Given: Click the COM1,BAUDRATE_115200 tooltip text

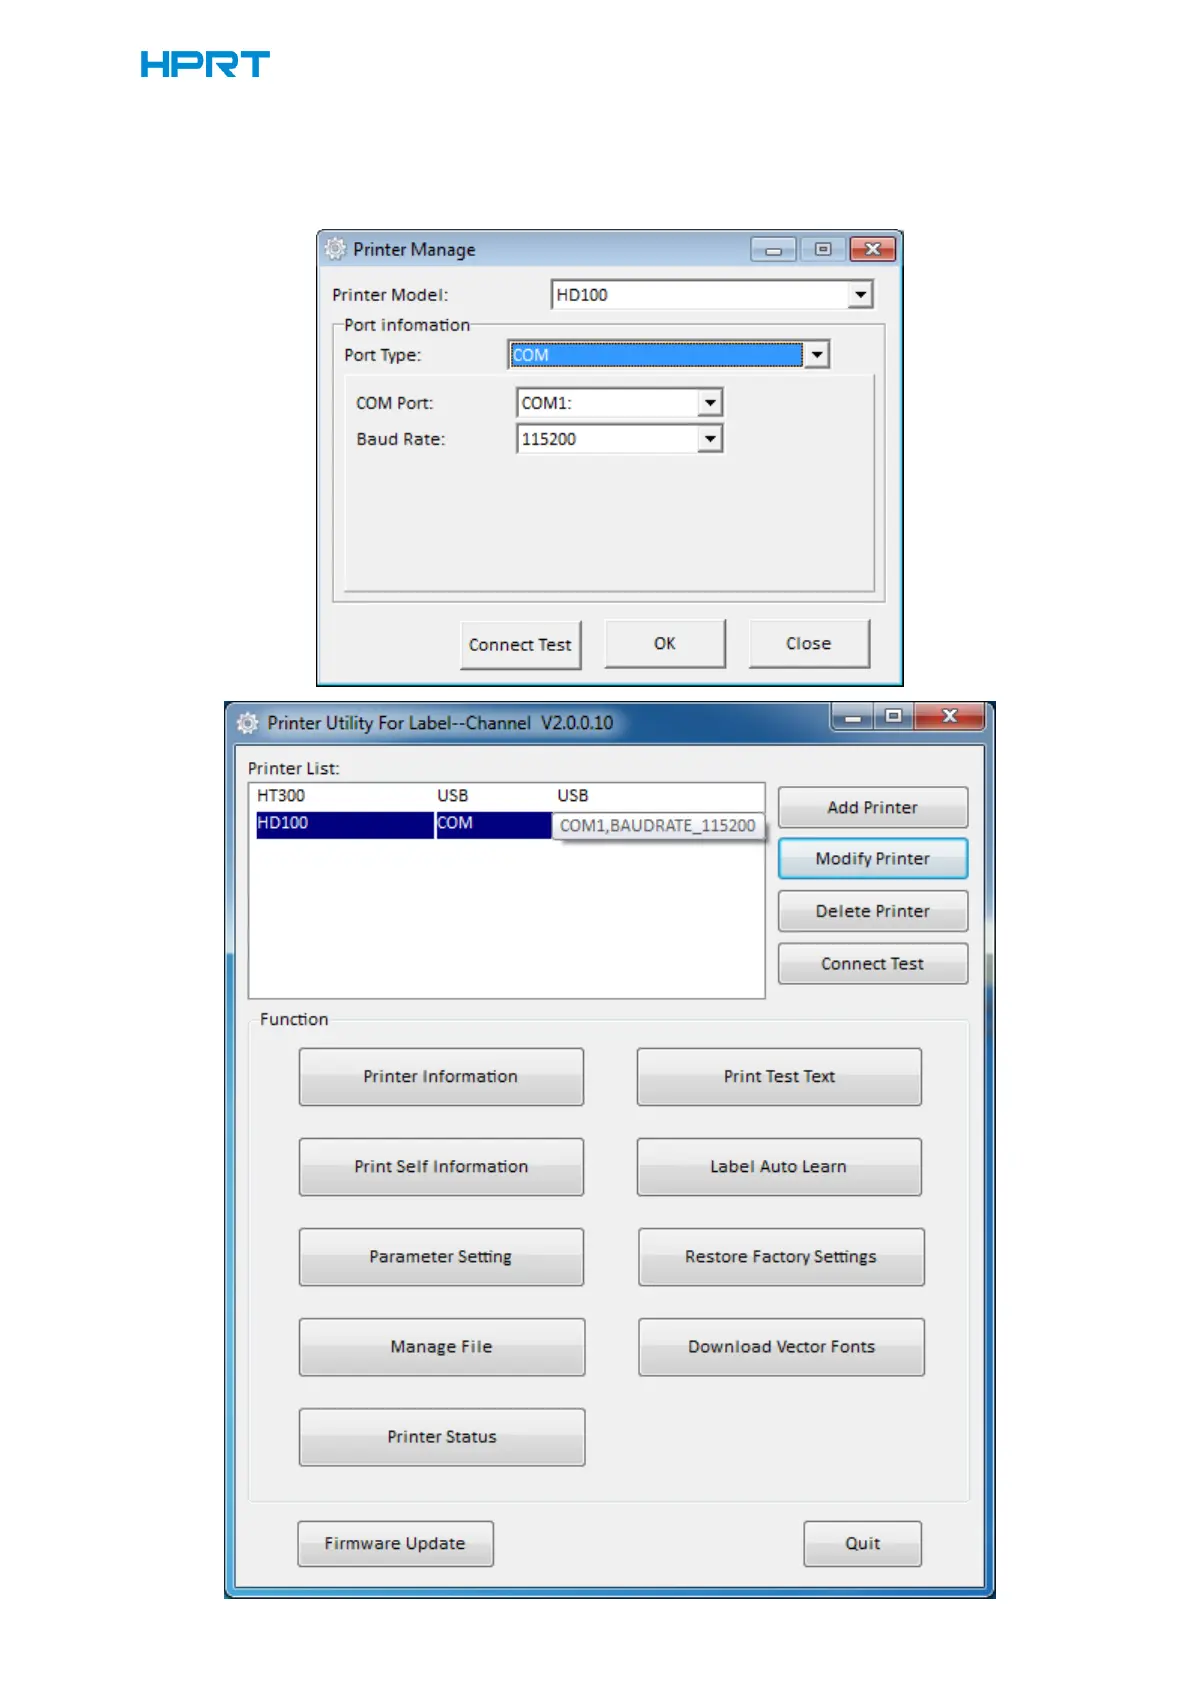Looking at the screenshot, I should 657,825.
